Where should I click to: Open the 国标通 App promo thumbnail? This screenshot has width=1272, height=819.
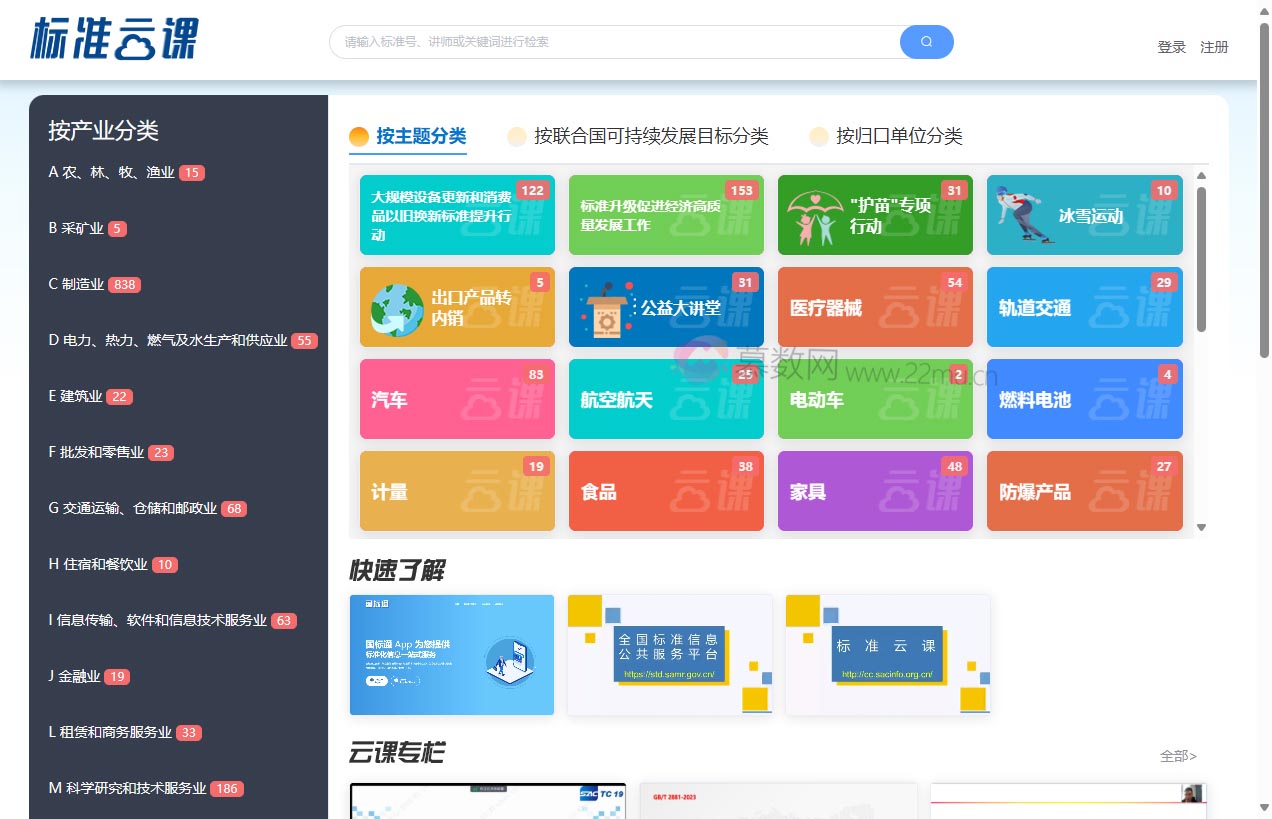click(x=452, y=654)
